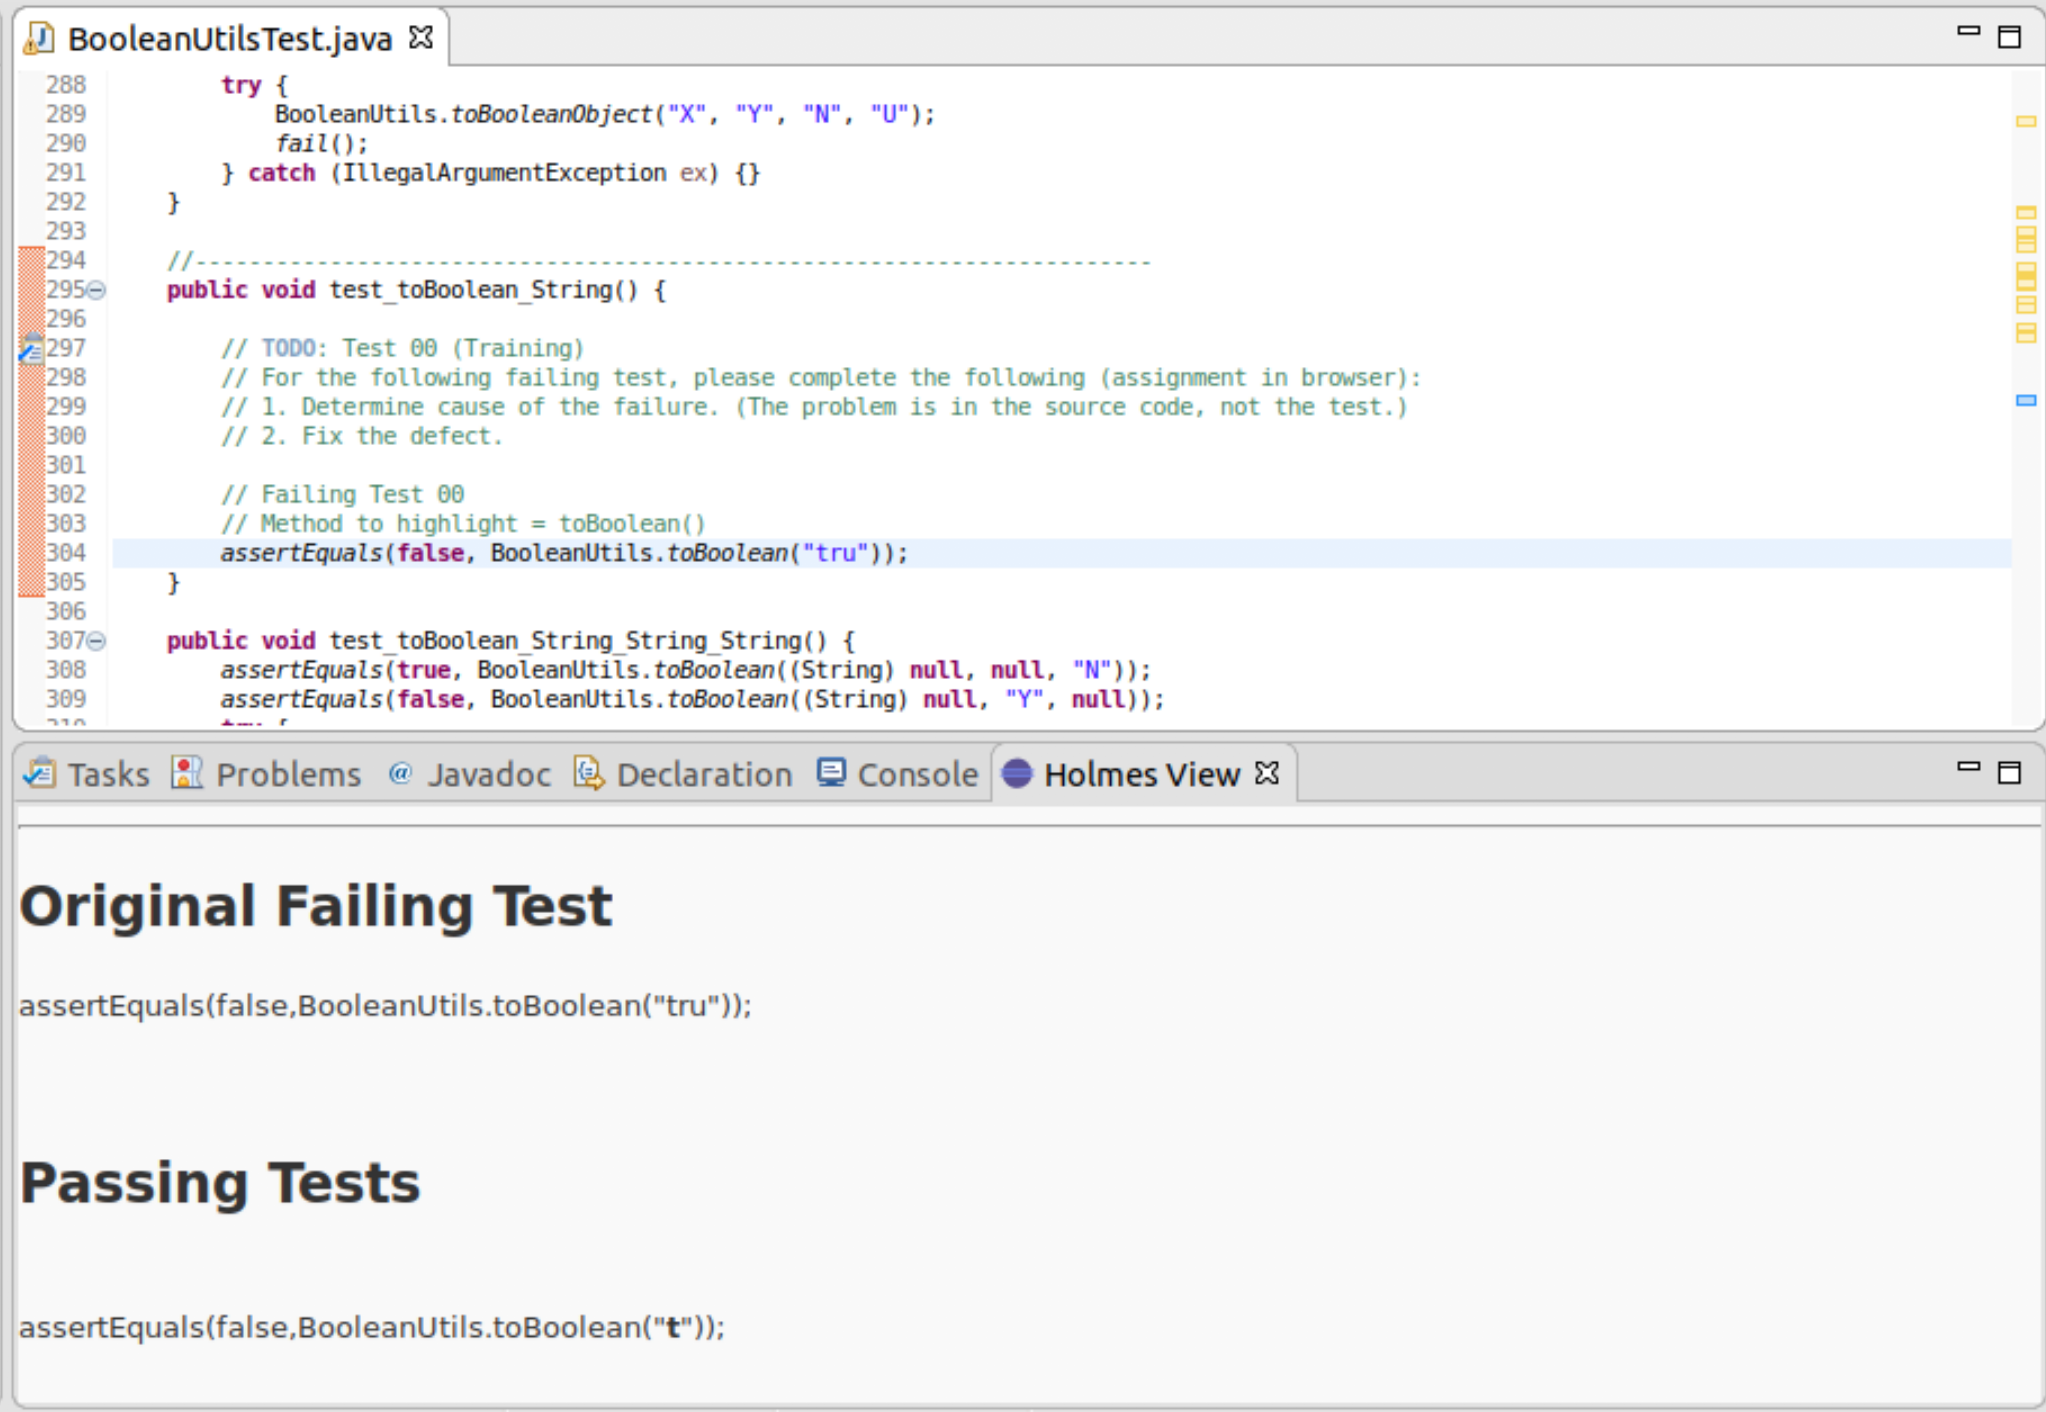This screenshot has width=2046, height=1412.
Task: Click the blue overview ruler marker
Action: (x=2026, y=400)
